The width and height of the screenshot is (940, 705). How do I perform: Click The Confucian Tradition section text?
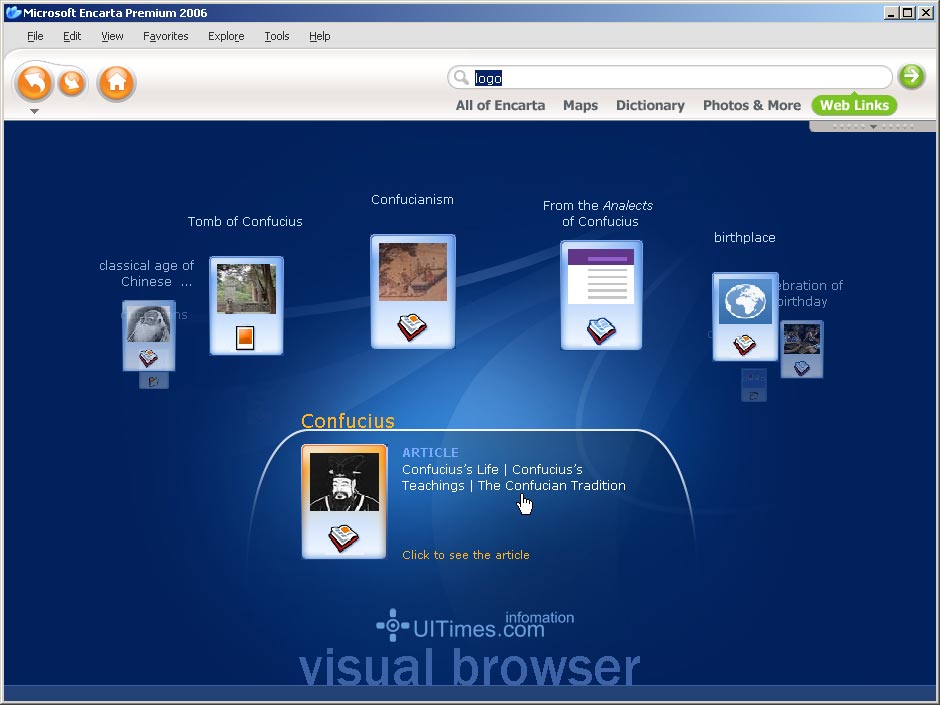click(x=552, y=486)
